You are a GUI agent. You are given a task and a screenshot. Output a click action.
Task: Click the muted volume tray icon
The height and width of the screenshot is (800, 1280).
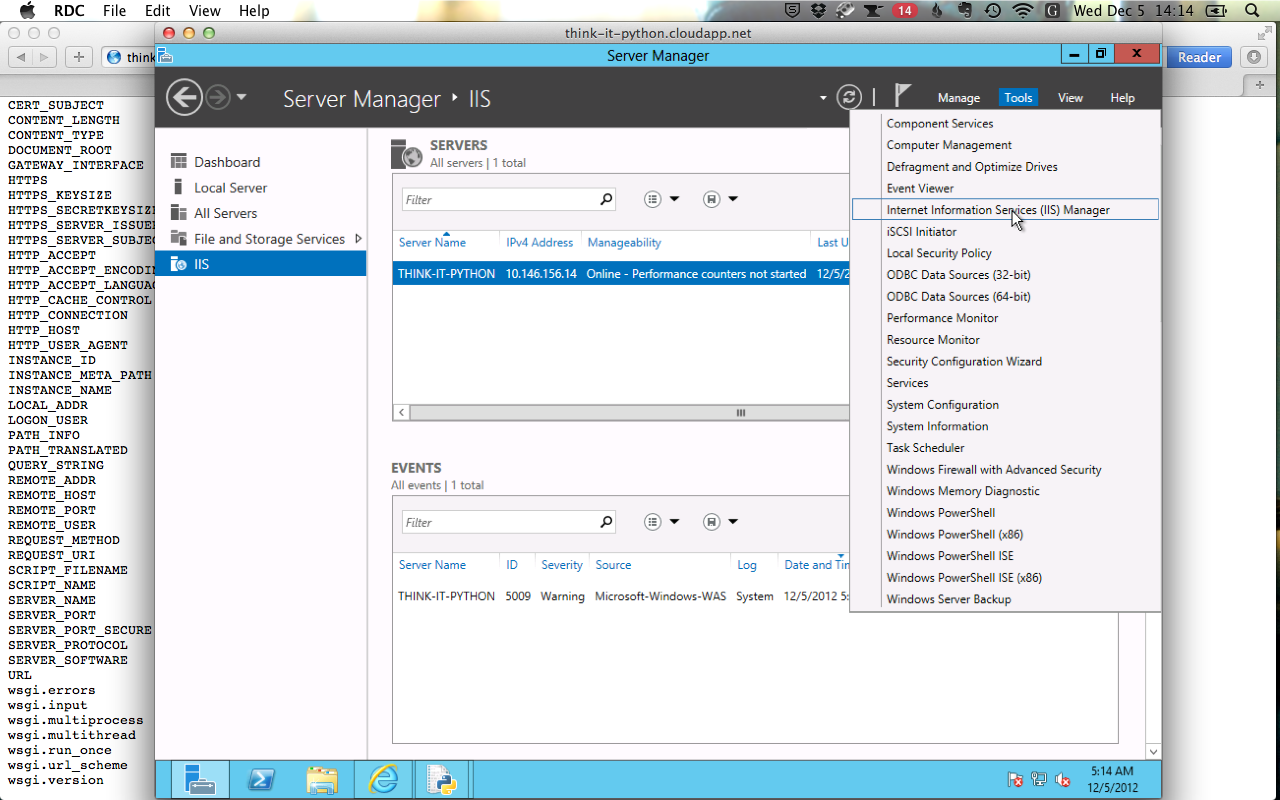point(1063,779)
